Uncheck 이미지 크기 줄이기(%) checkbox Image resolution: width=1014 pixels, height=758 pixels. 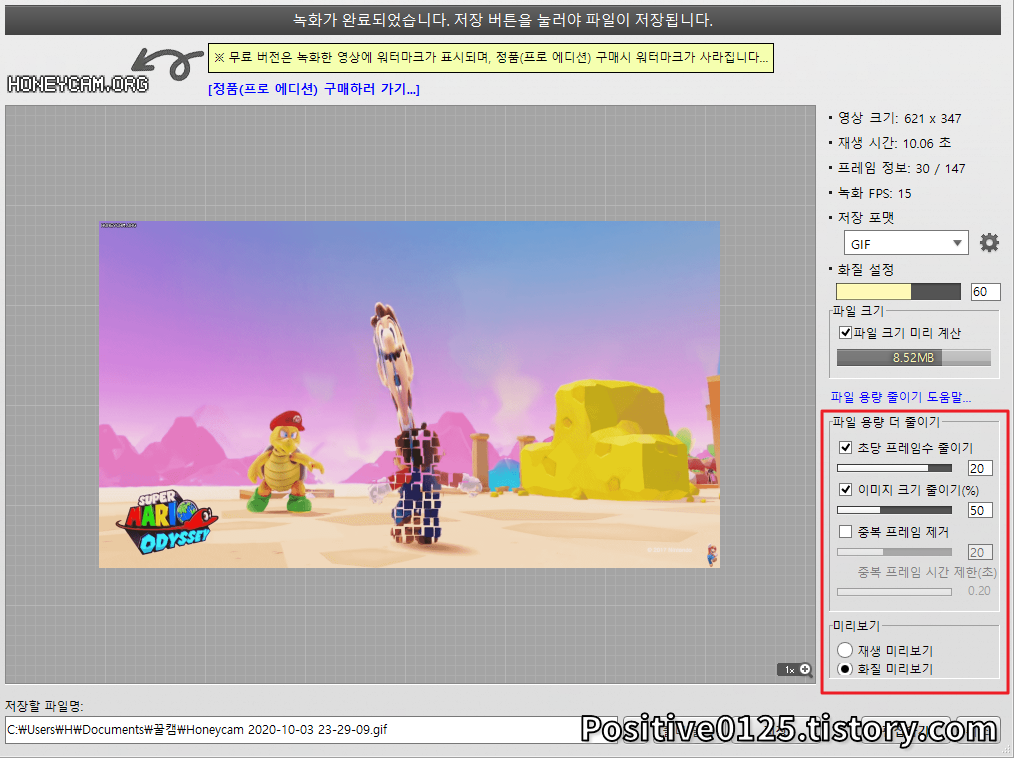point(845,490)
